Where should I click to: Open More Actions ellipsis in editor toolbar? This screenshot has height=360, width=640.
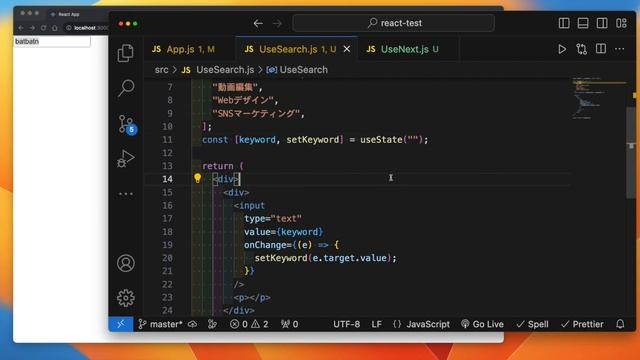click(620, 49)
